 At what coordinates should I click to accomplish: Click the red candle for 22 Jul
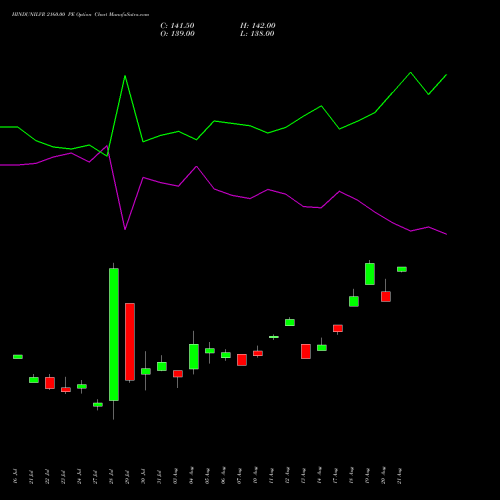(50, 383)
